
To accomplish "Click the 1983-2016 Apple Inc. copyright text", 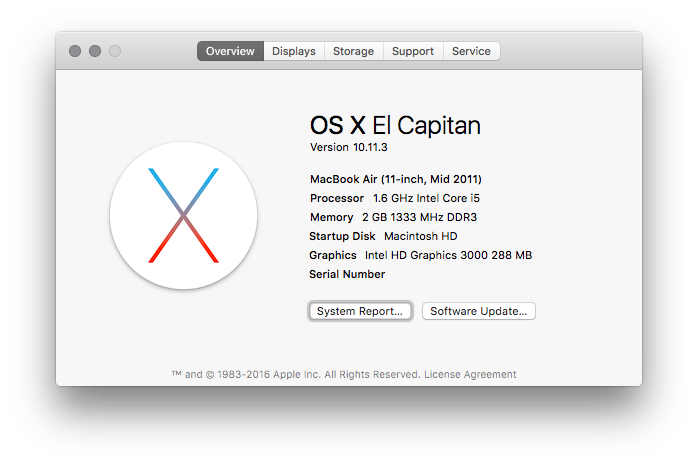I will tap(296, 374).
